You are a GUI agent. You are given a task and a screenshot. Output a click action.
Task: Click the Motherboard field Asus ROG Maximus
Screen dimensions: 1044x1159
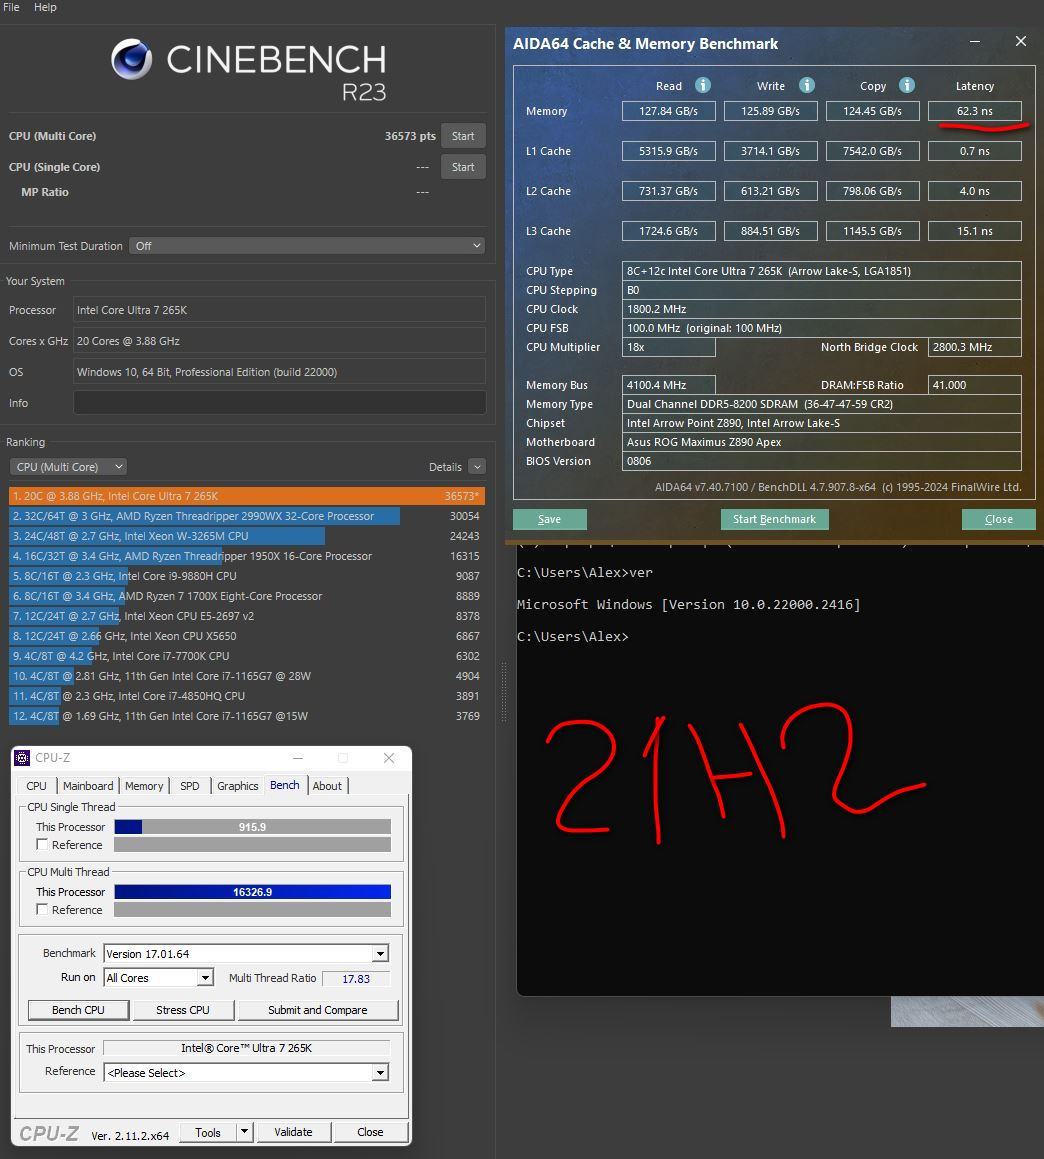pyautogui.click(x=821, y=442)
